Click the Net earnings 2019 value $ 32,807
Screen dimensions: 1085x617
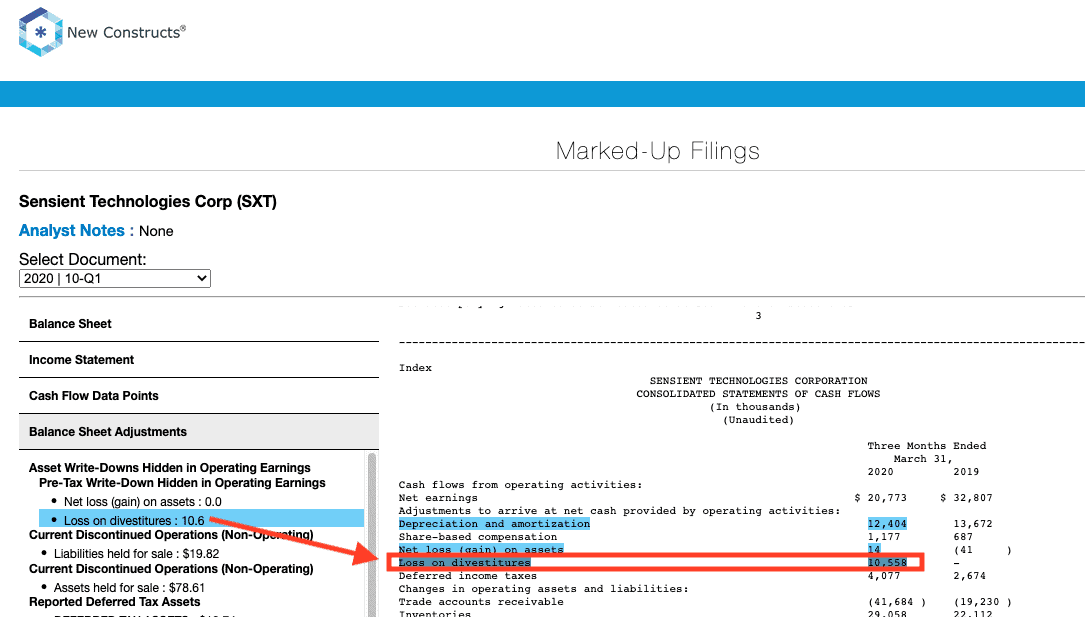pyautogui.click(x=966, y=498)
